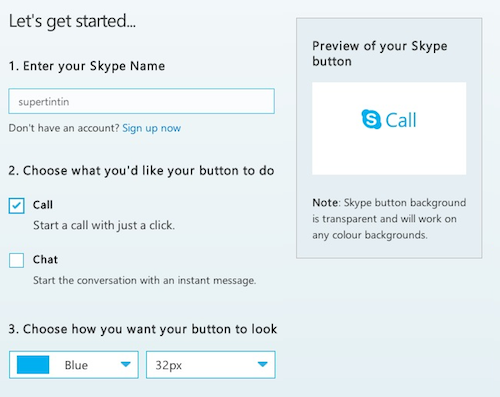This screenshot has height=397, width=500.
Task: Click "Start the conversation with an instant message."
Action: click(144, 280)
